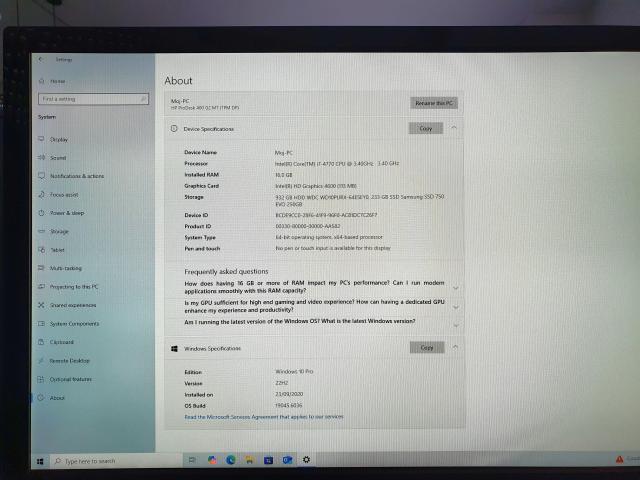Click the Settings gear in the taskbar
The image size is (640, 480).
(306, 460)
